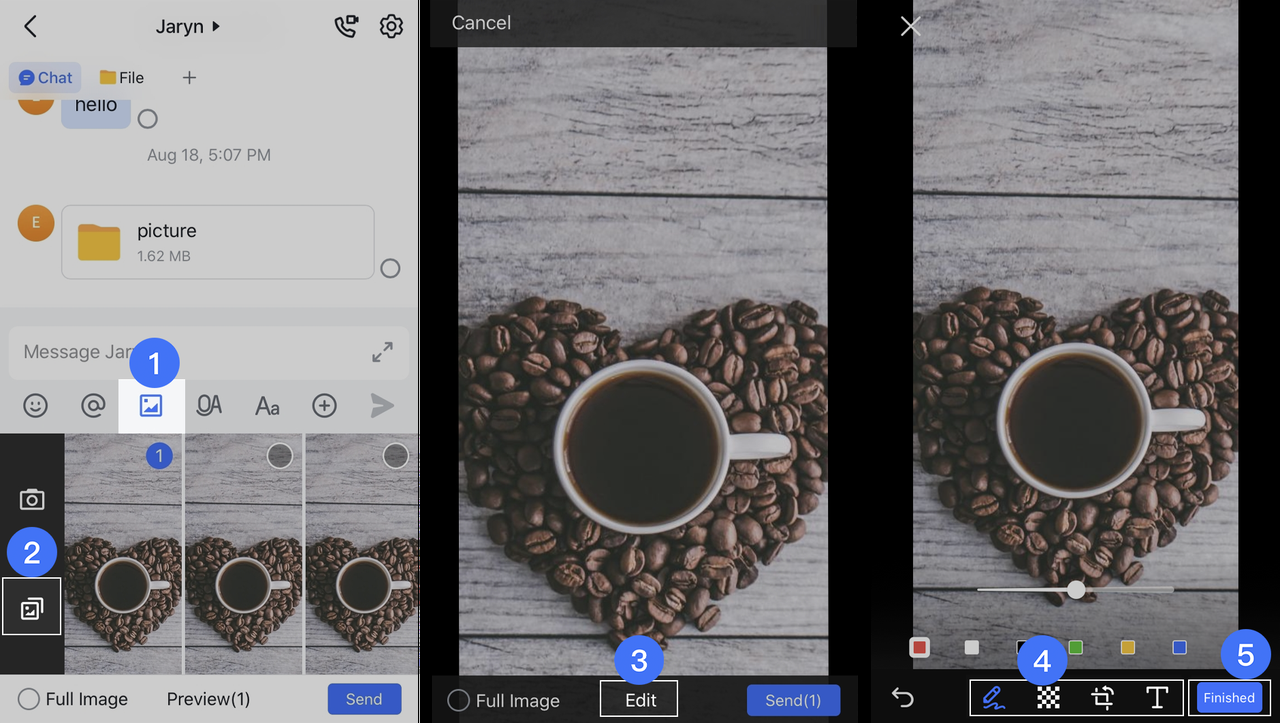The width and height of the screenshot is (1280, 723).
Task: Select the mosaic blur tool
Action: click(x=1048, y=697)
